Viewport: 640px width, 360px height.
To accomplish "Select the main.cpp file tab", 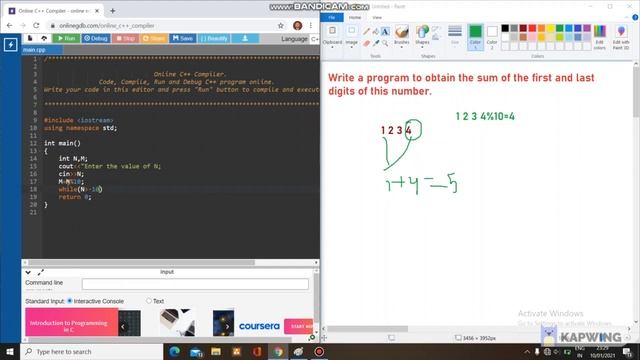I will click(42, 50).
